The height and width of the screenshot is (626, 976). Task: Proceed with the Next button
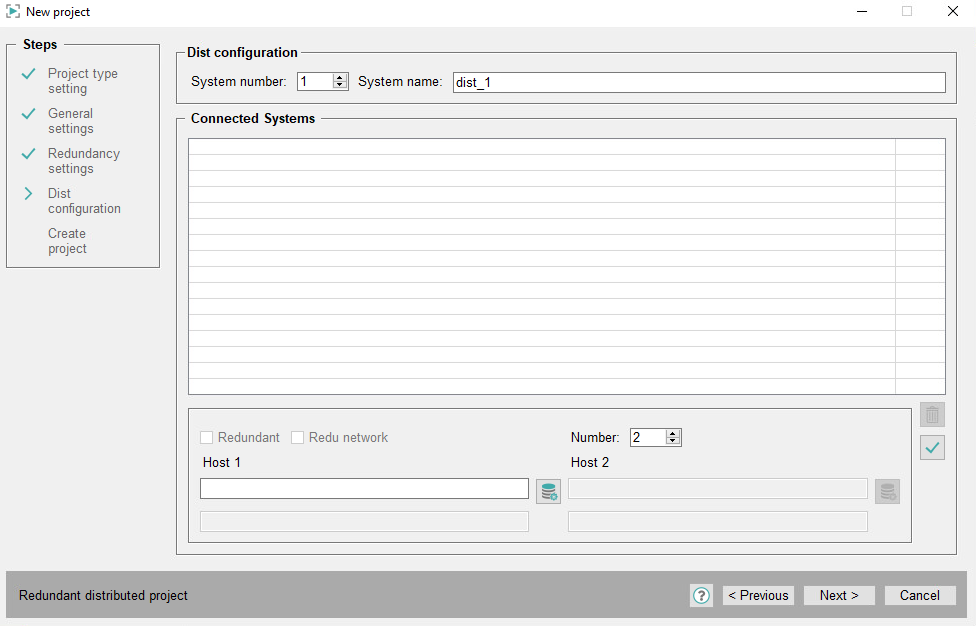(839, 595)
